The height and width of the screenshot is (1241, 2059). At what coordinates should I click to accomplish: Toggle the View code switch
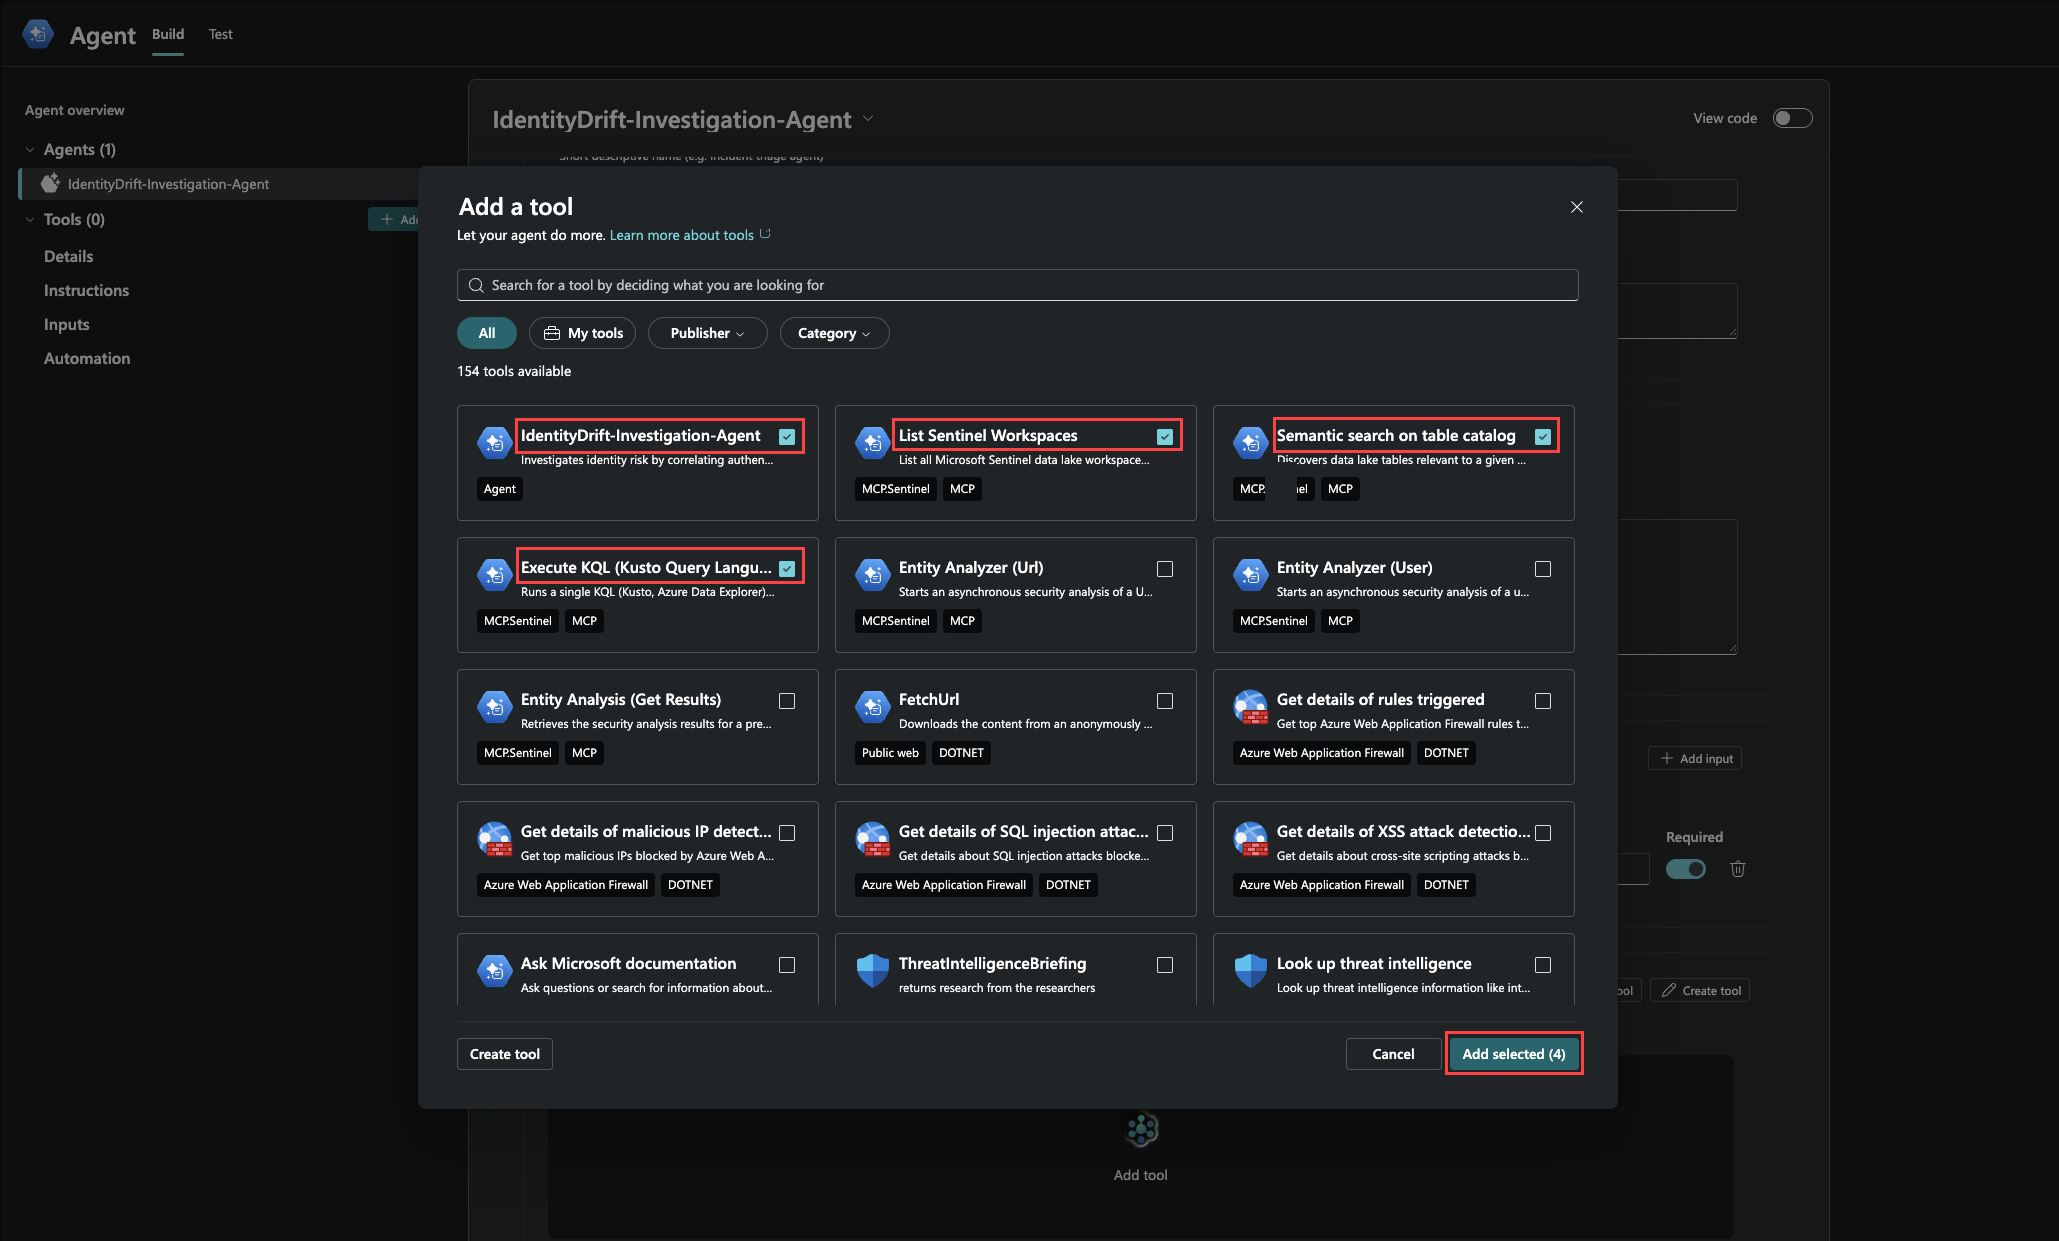tap(1792, 118)
